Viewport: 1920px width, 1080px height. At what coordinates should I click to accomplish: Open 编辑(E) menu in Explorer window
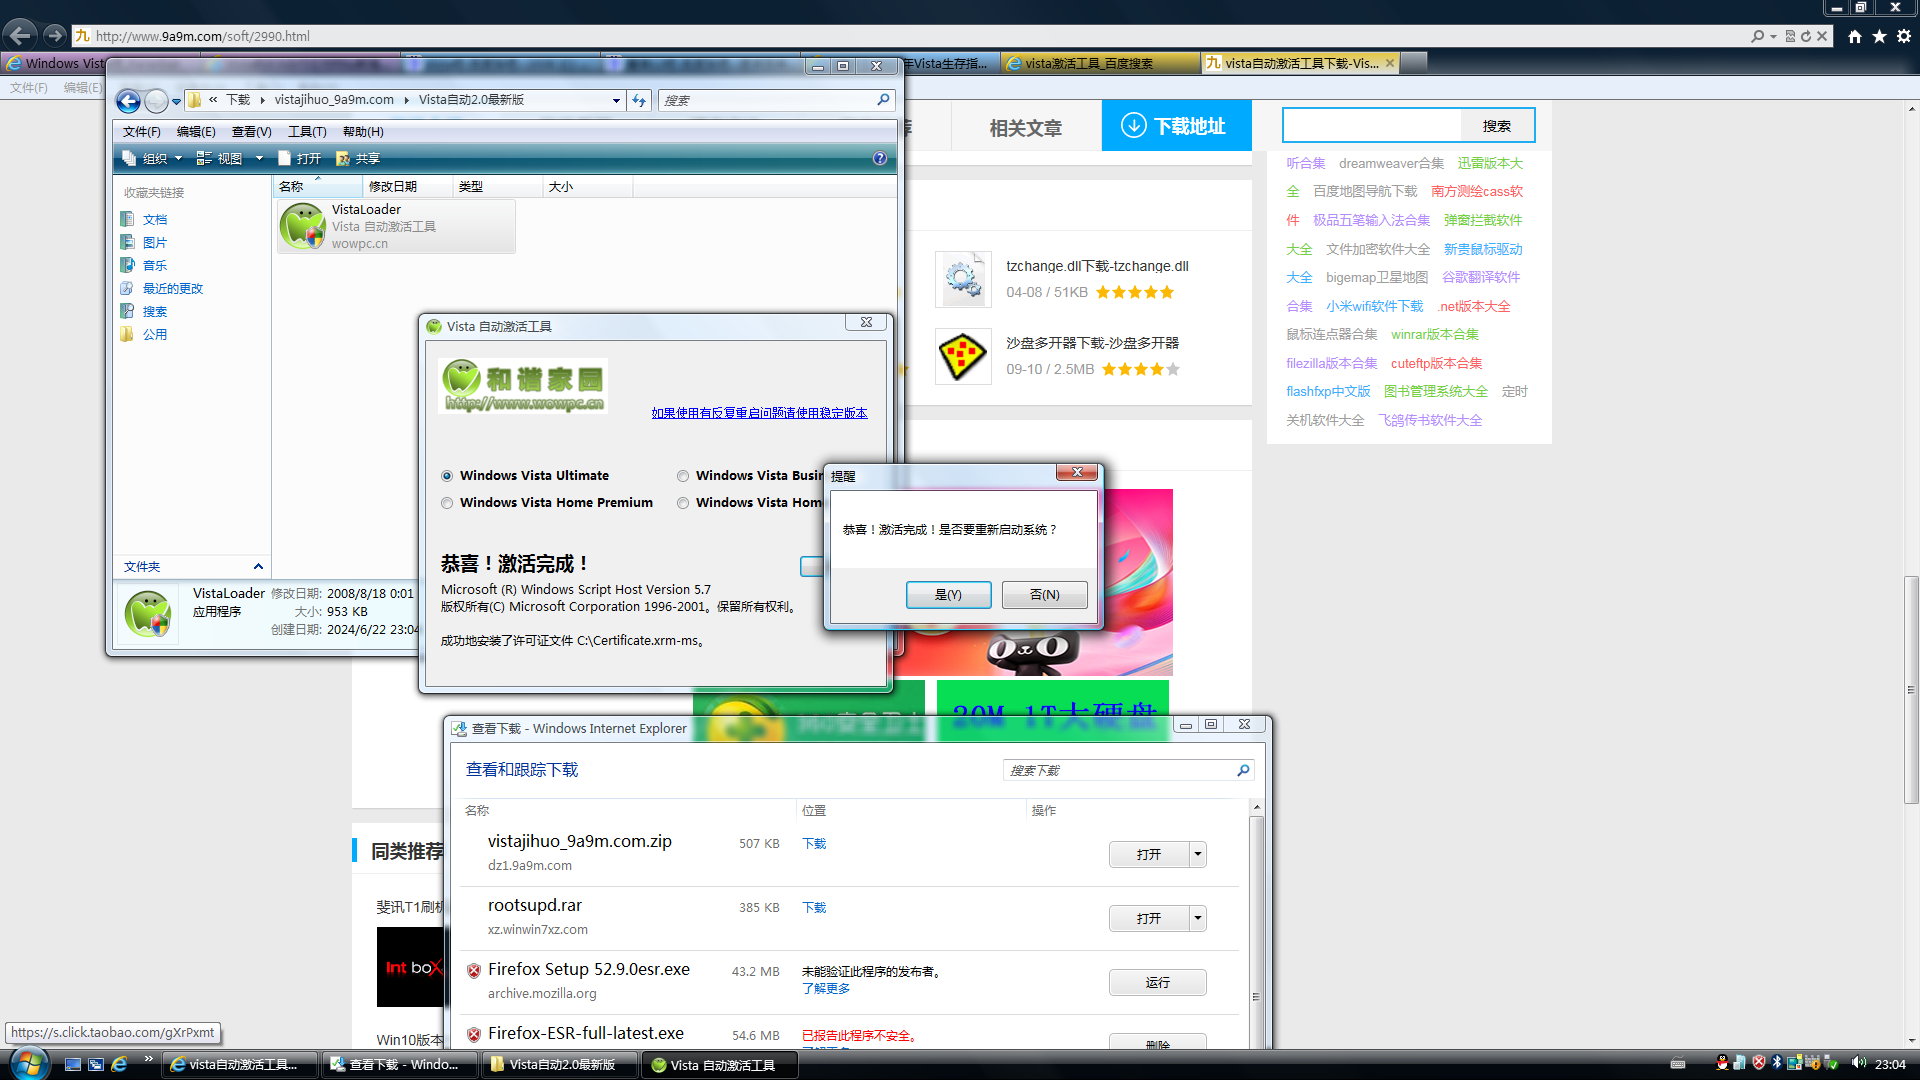tap(196, 132)
